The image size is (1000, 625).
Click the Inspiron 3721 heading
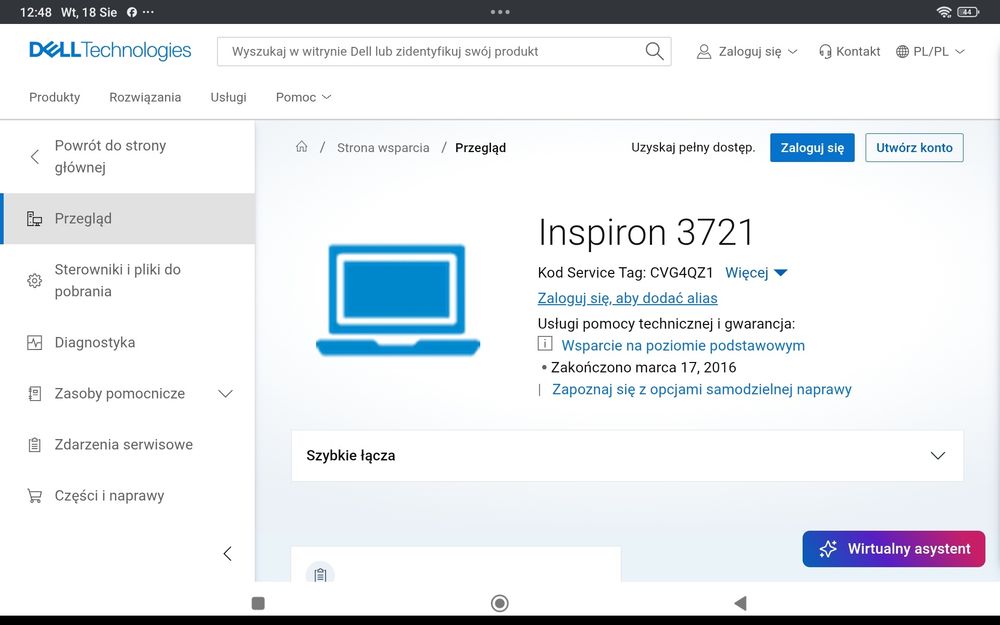click(x=646, y=232)
